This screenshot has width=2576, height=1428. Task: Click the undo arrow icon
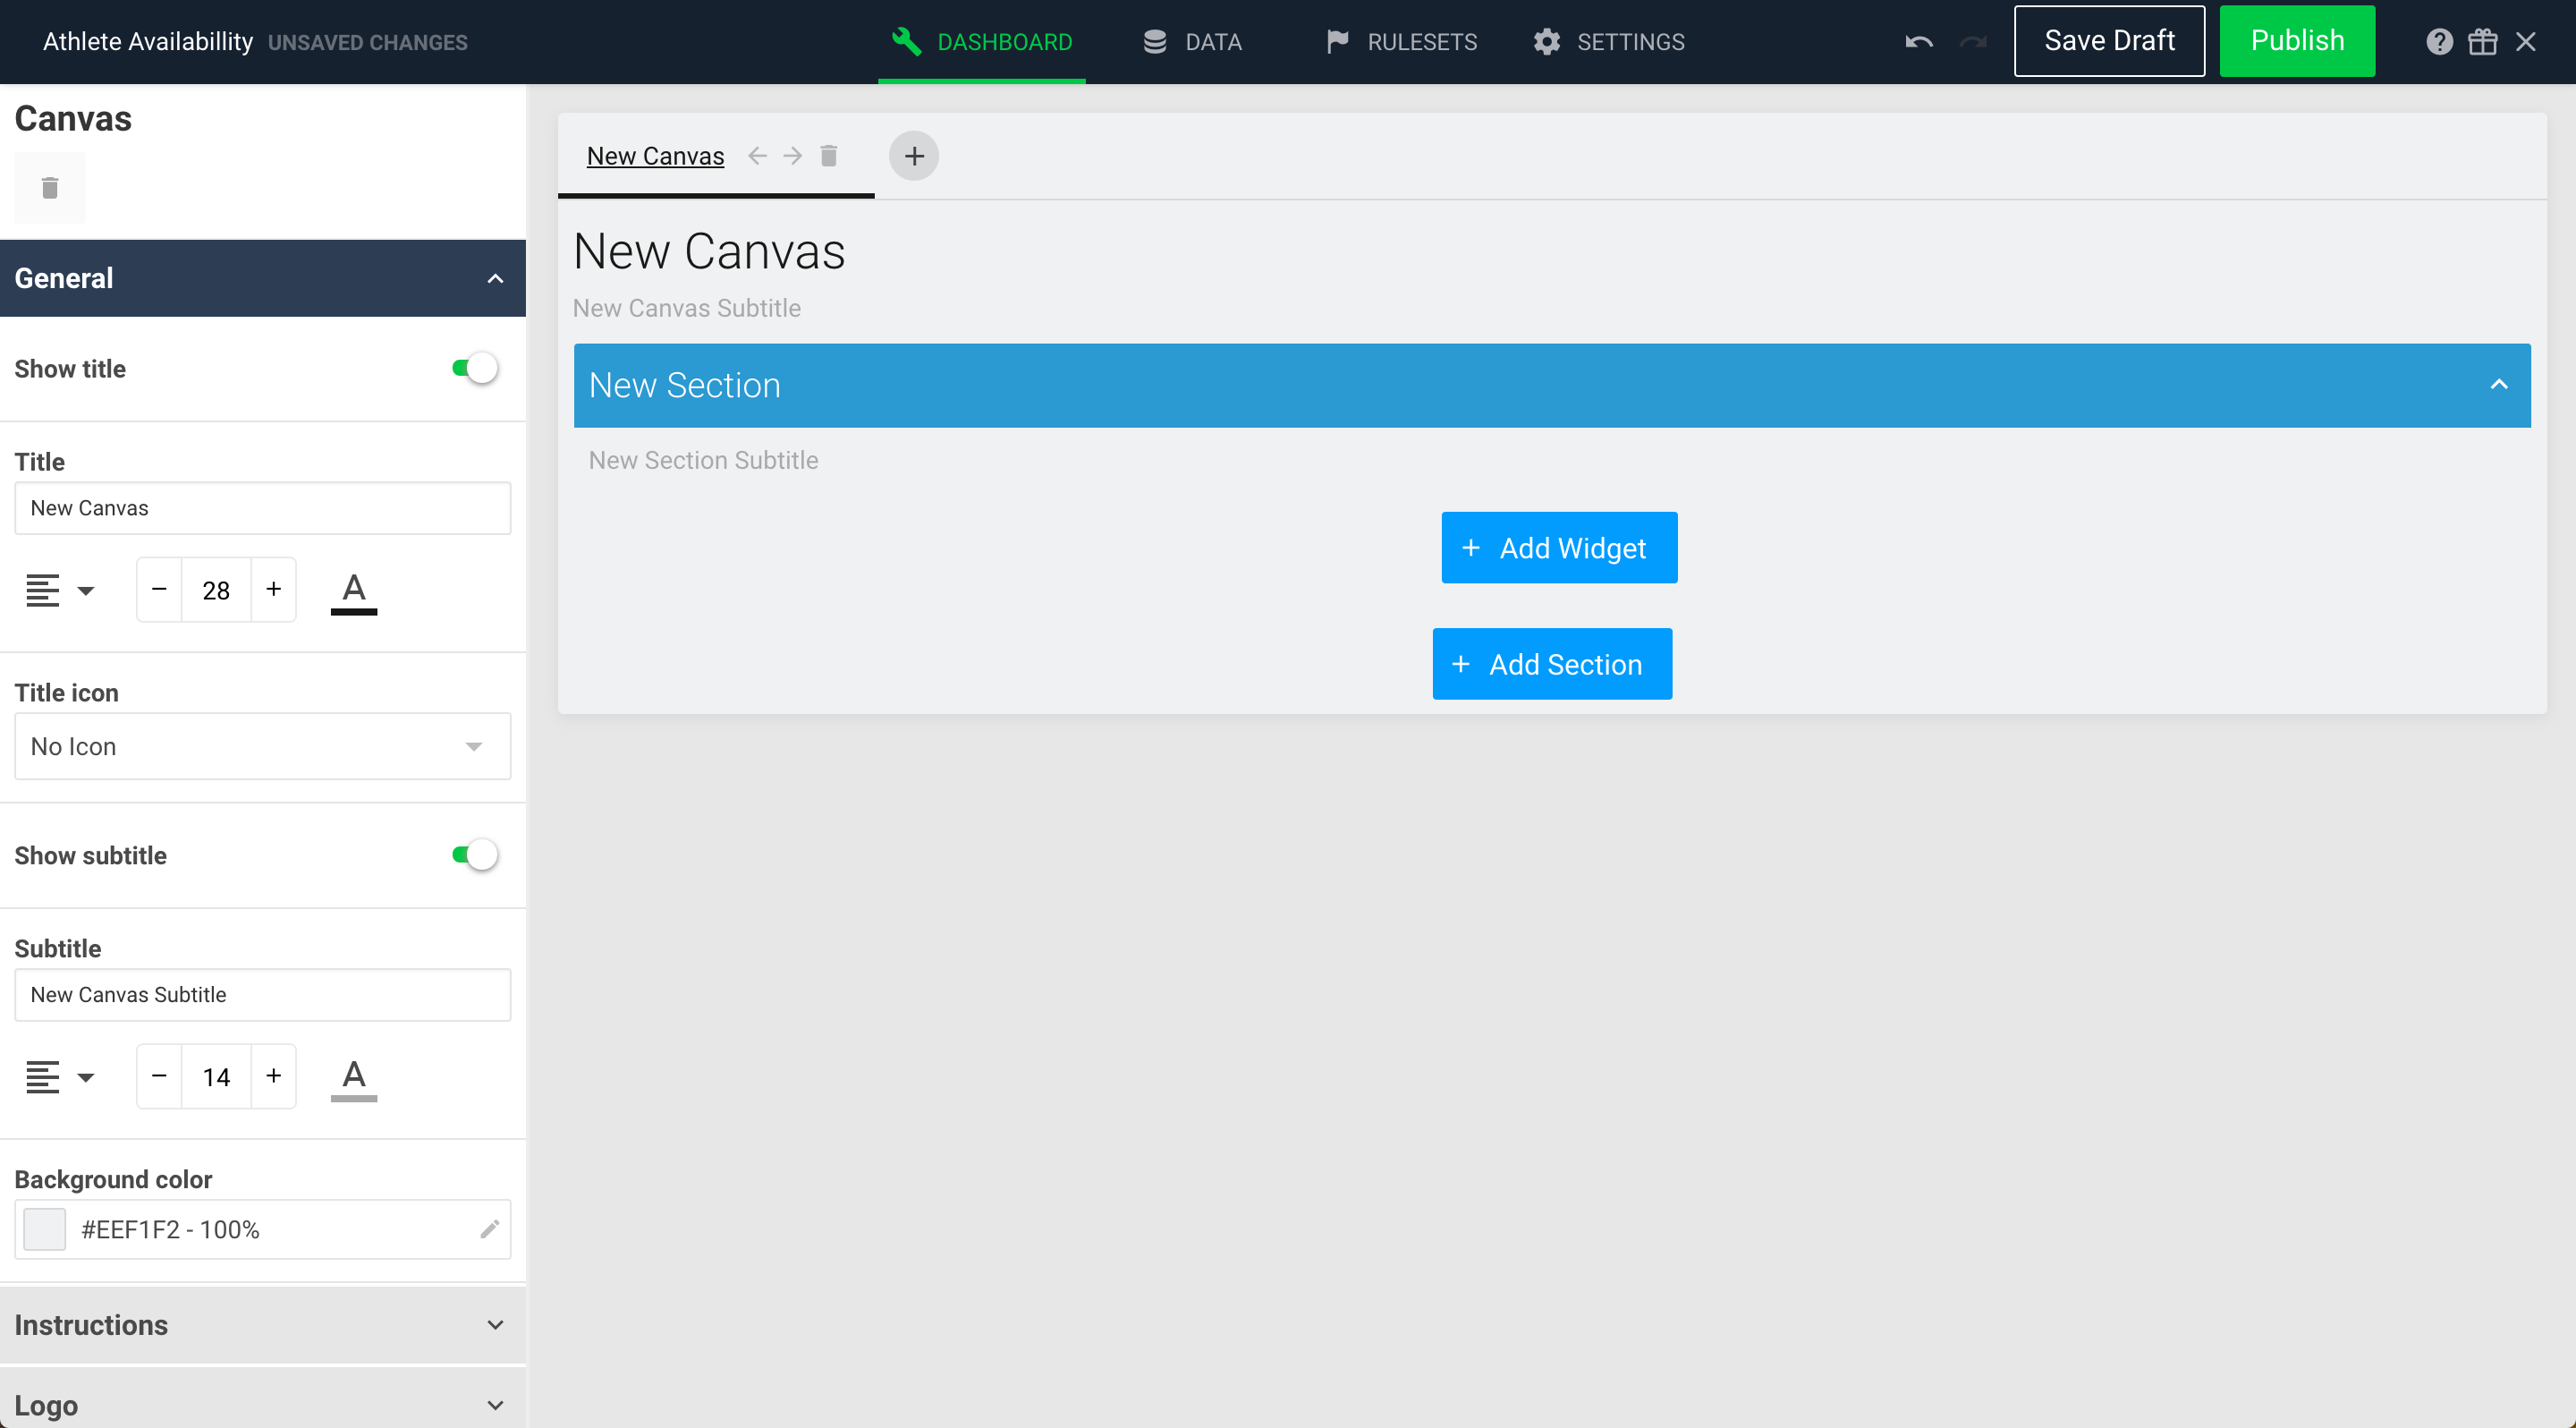tap(1917, 41)
